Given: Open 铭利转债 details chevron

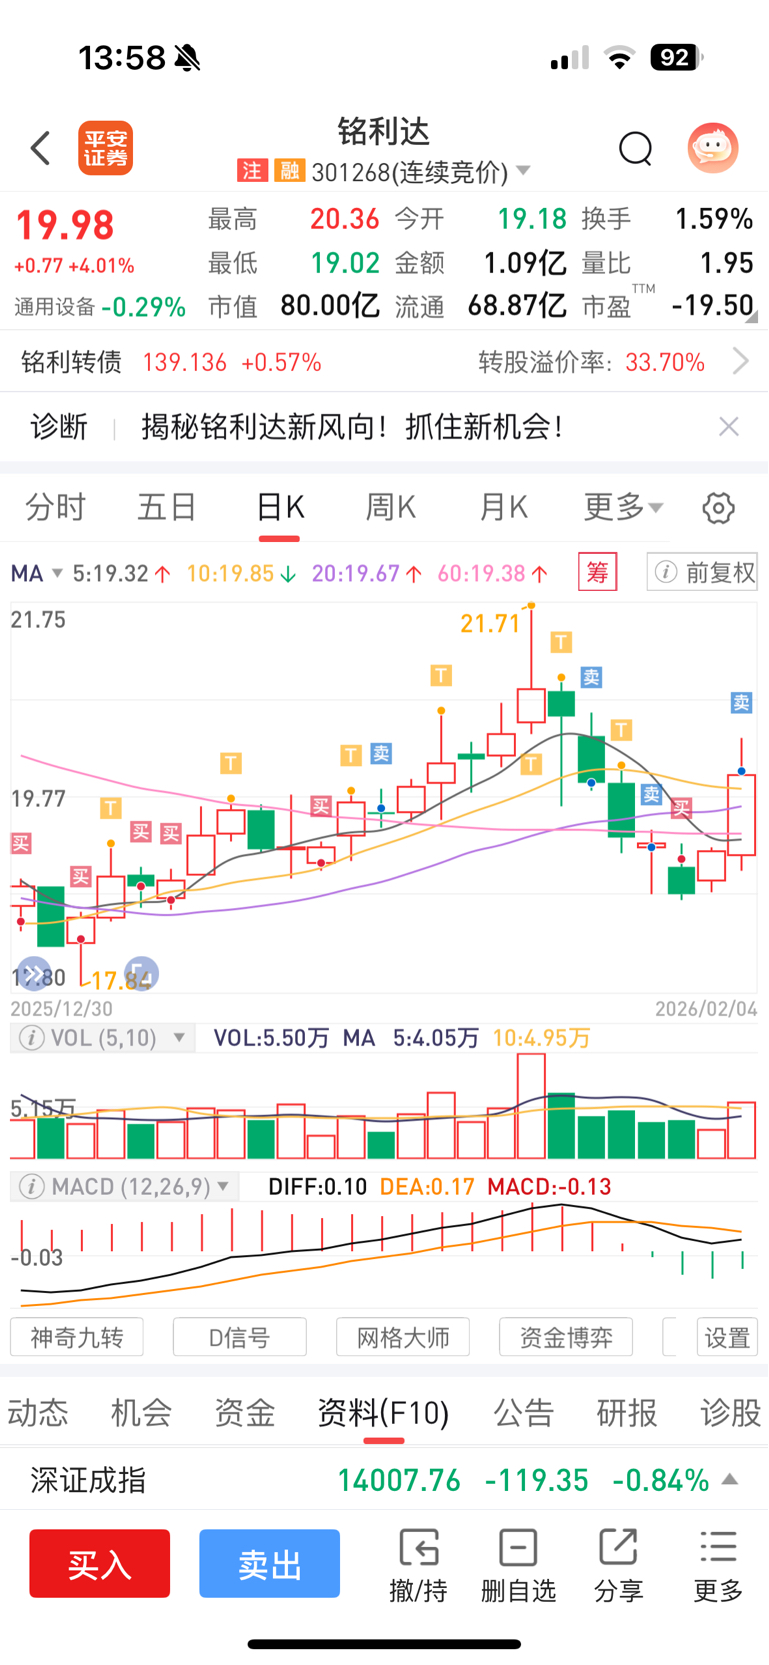Looking at the screenshot, I should (740, 361).
